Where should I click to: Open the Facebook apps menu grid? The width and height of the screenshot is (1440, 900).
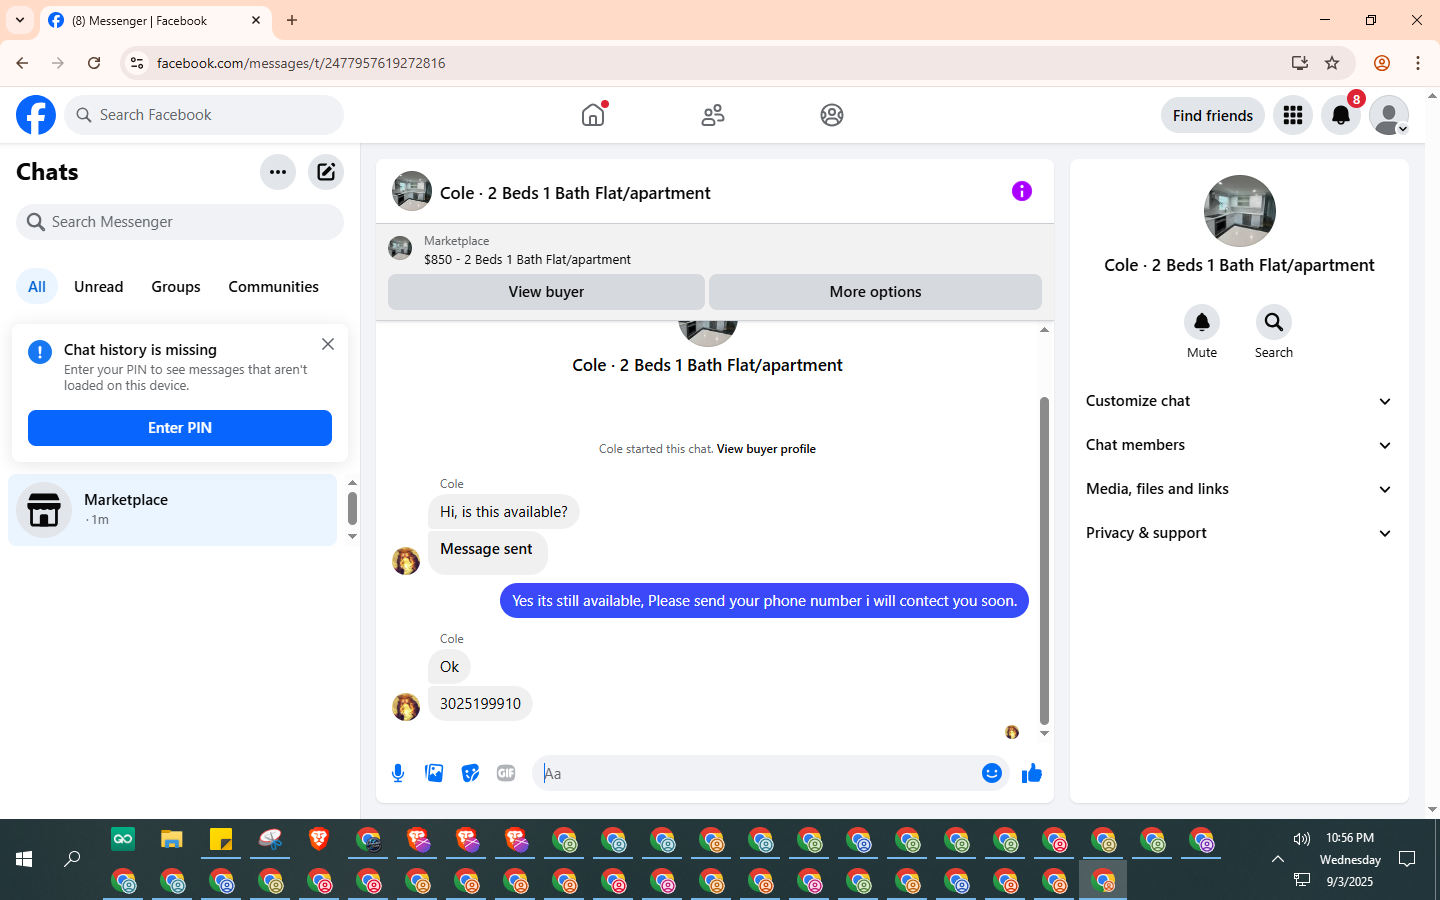tap(1293, 115)
